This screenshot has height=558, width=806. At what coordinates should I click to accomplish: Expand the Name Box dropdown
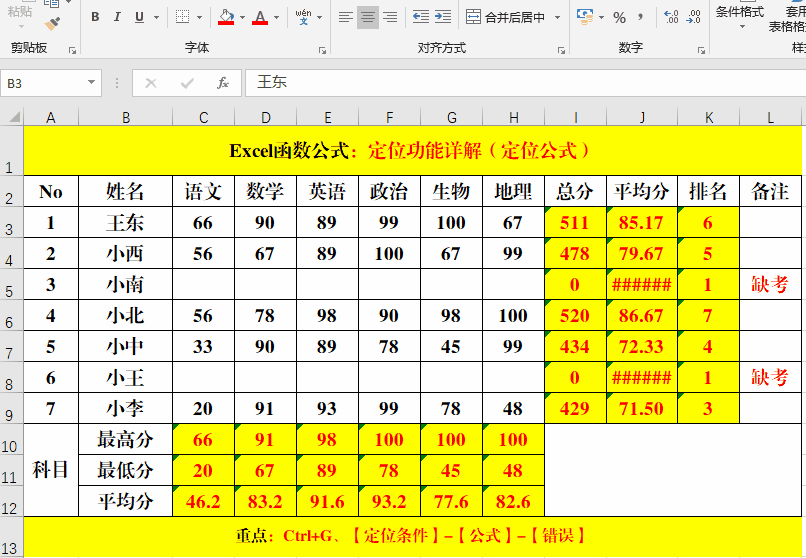[x=92, y=83]
